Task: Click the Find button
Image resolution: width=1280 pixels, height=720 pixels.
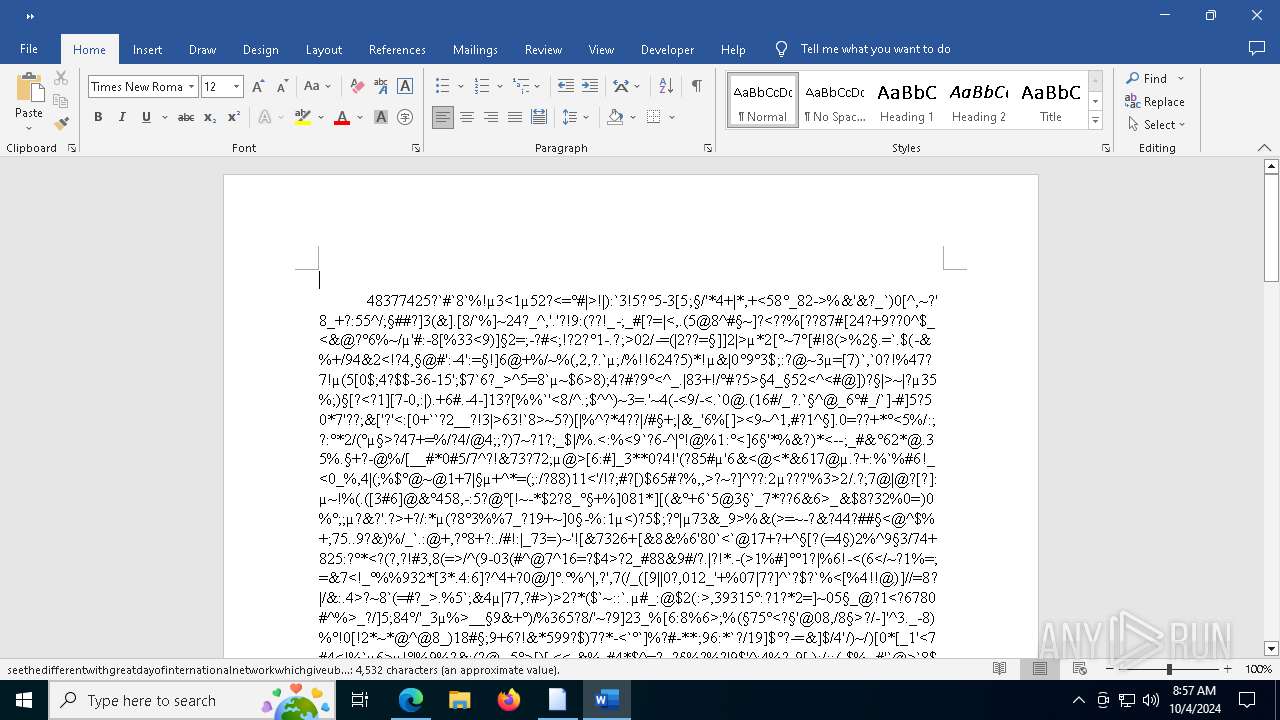Action: (x=1146, y=78)
